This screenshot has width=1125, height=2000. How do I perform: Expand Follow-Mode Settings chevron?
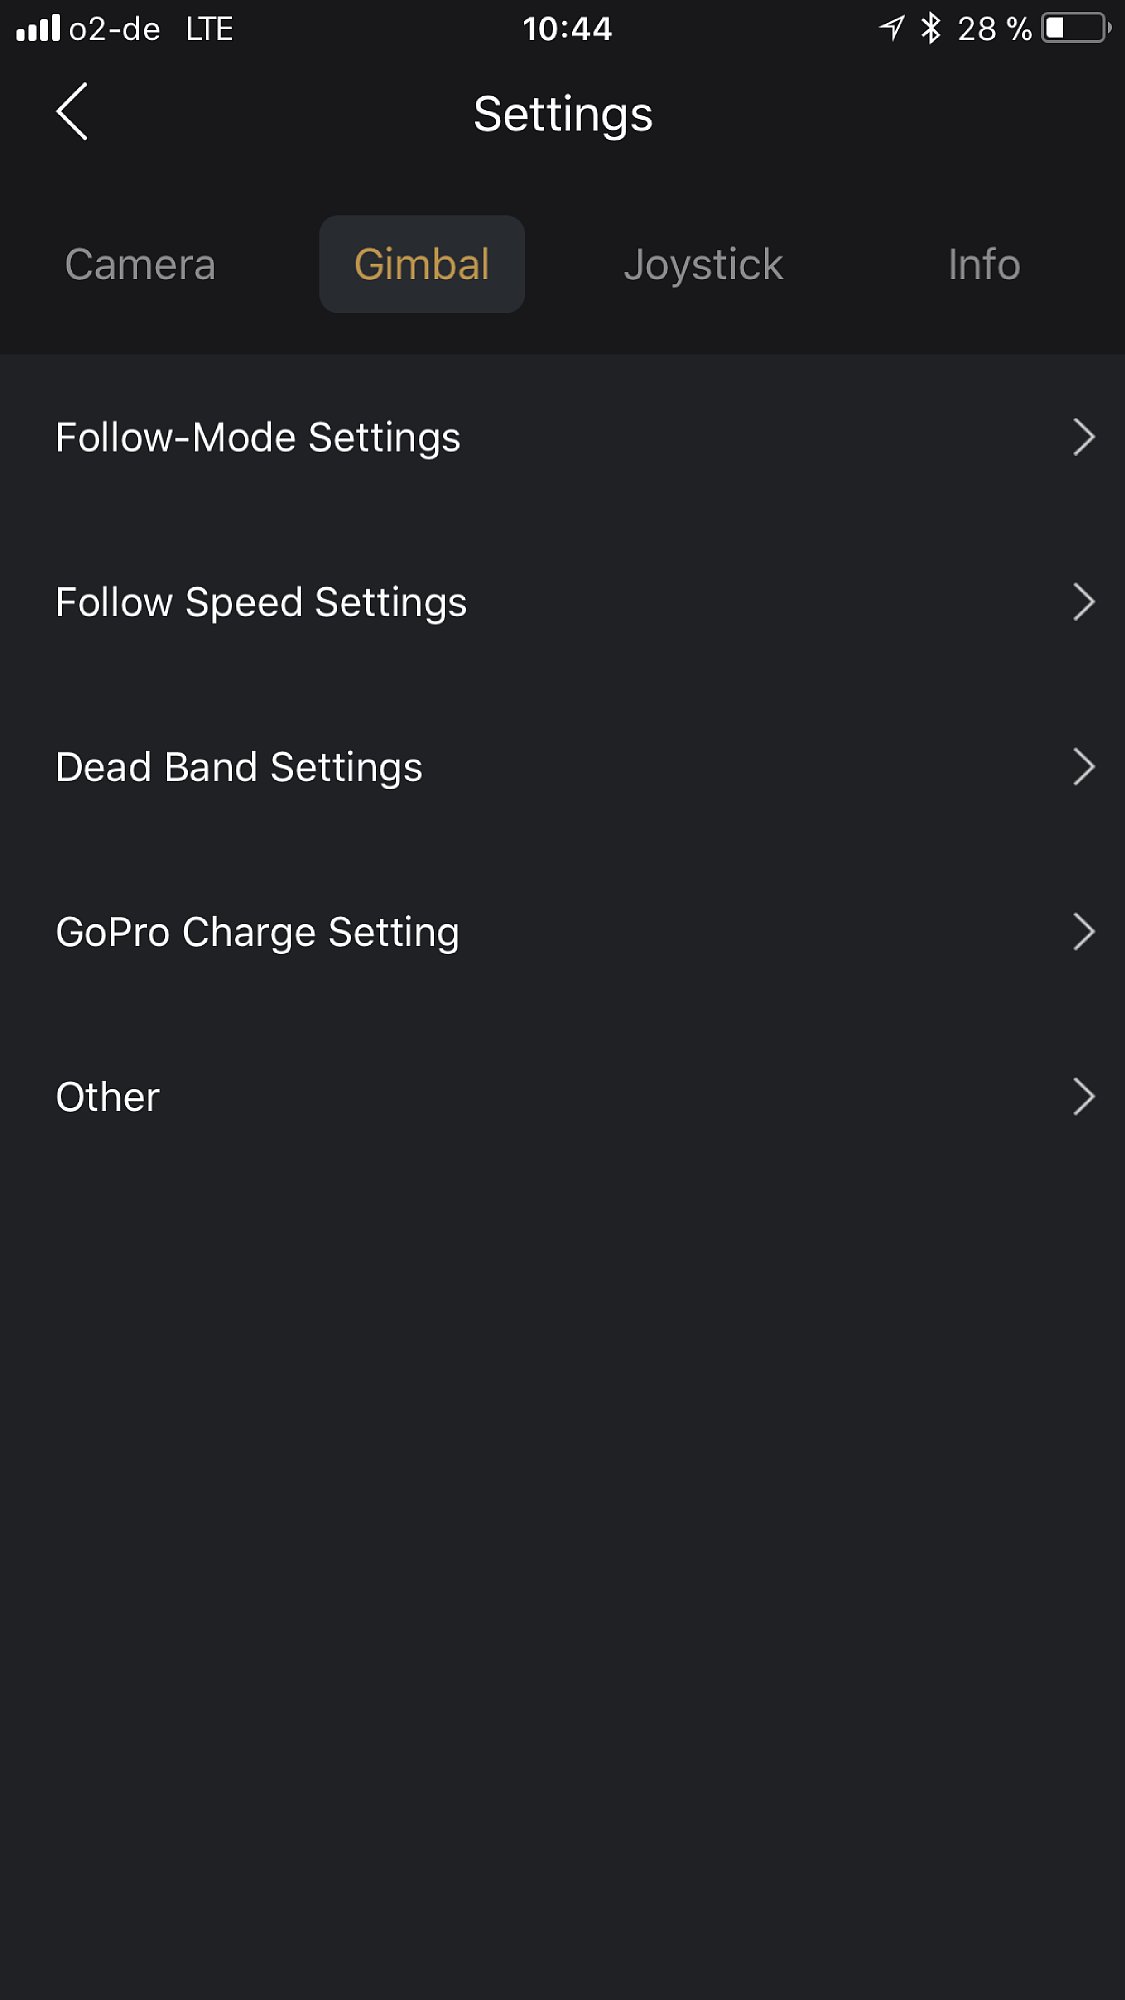tap(1083, 438)
